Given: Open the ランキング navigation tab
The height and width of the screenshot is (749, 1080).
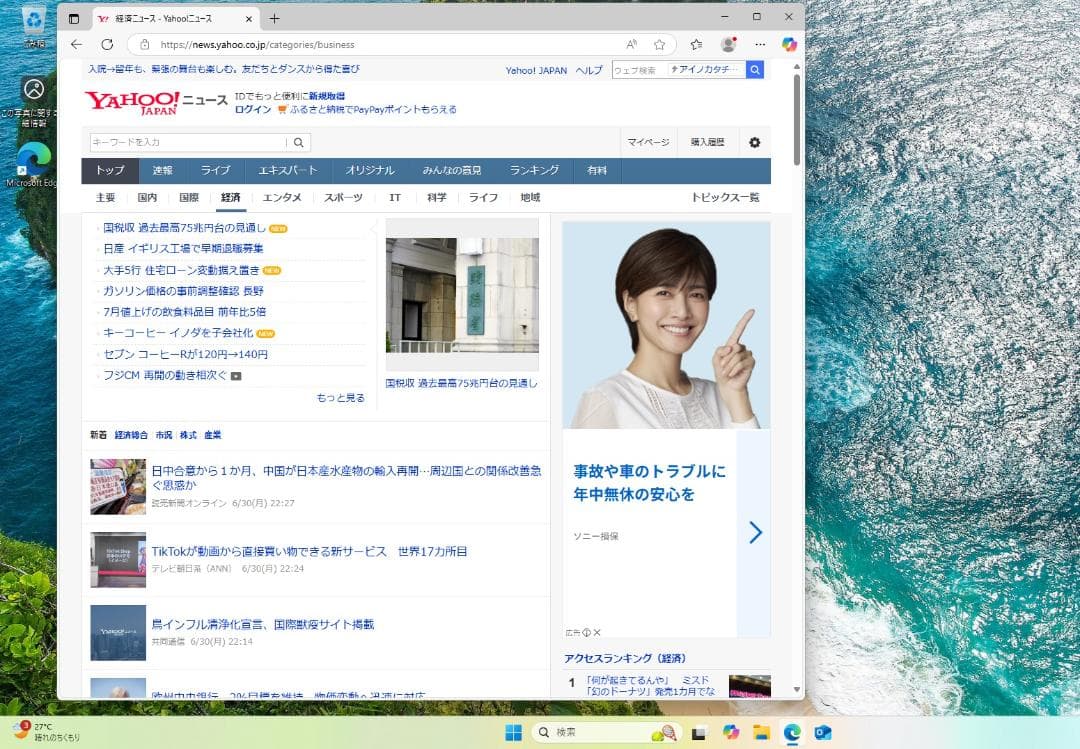Looking at the screenshot, I should click(534, 170).
